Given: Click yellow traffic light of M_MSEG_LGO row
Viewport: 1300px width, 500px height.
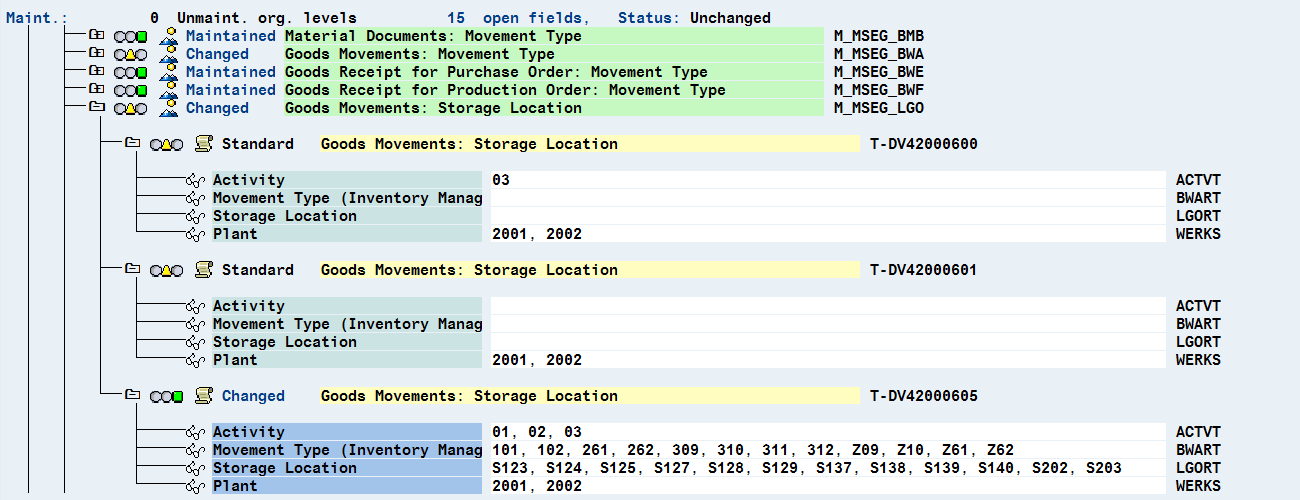Looking at the screenshot, I should tap(131, 109).
